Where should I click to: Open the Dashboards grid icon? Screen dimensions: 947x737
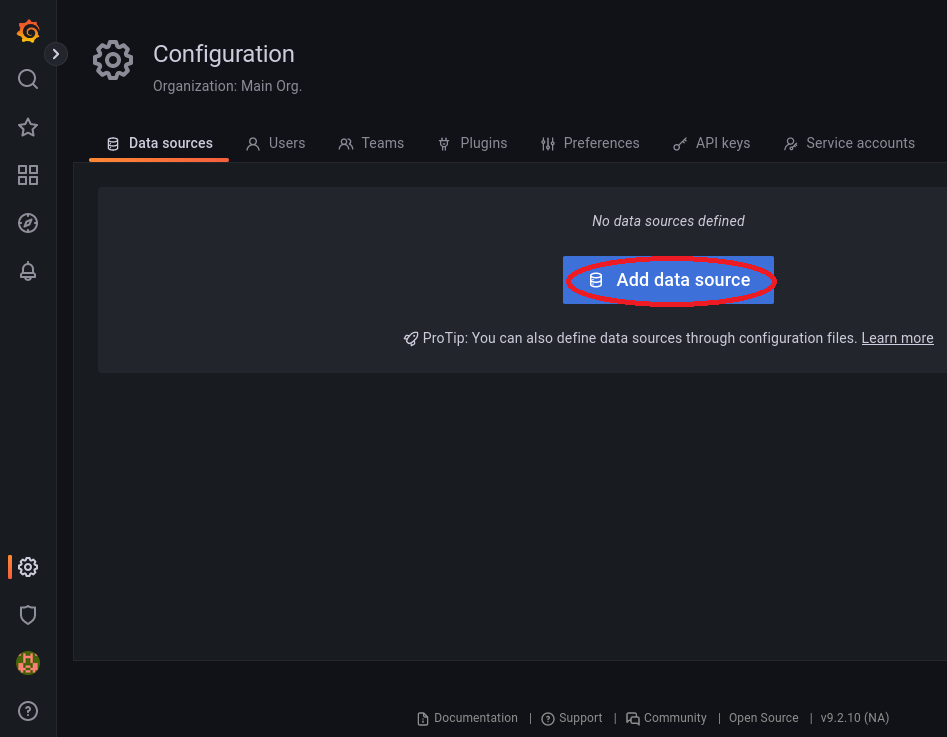pos(28,175)
